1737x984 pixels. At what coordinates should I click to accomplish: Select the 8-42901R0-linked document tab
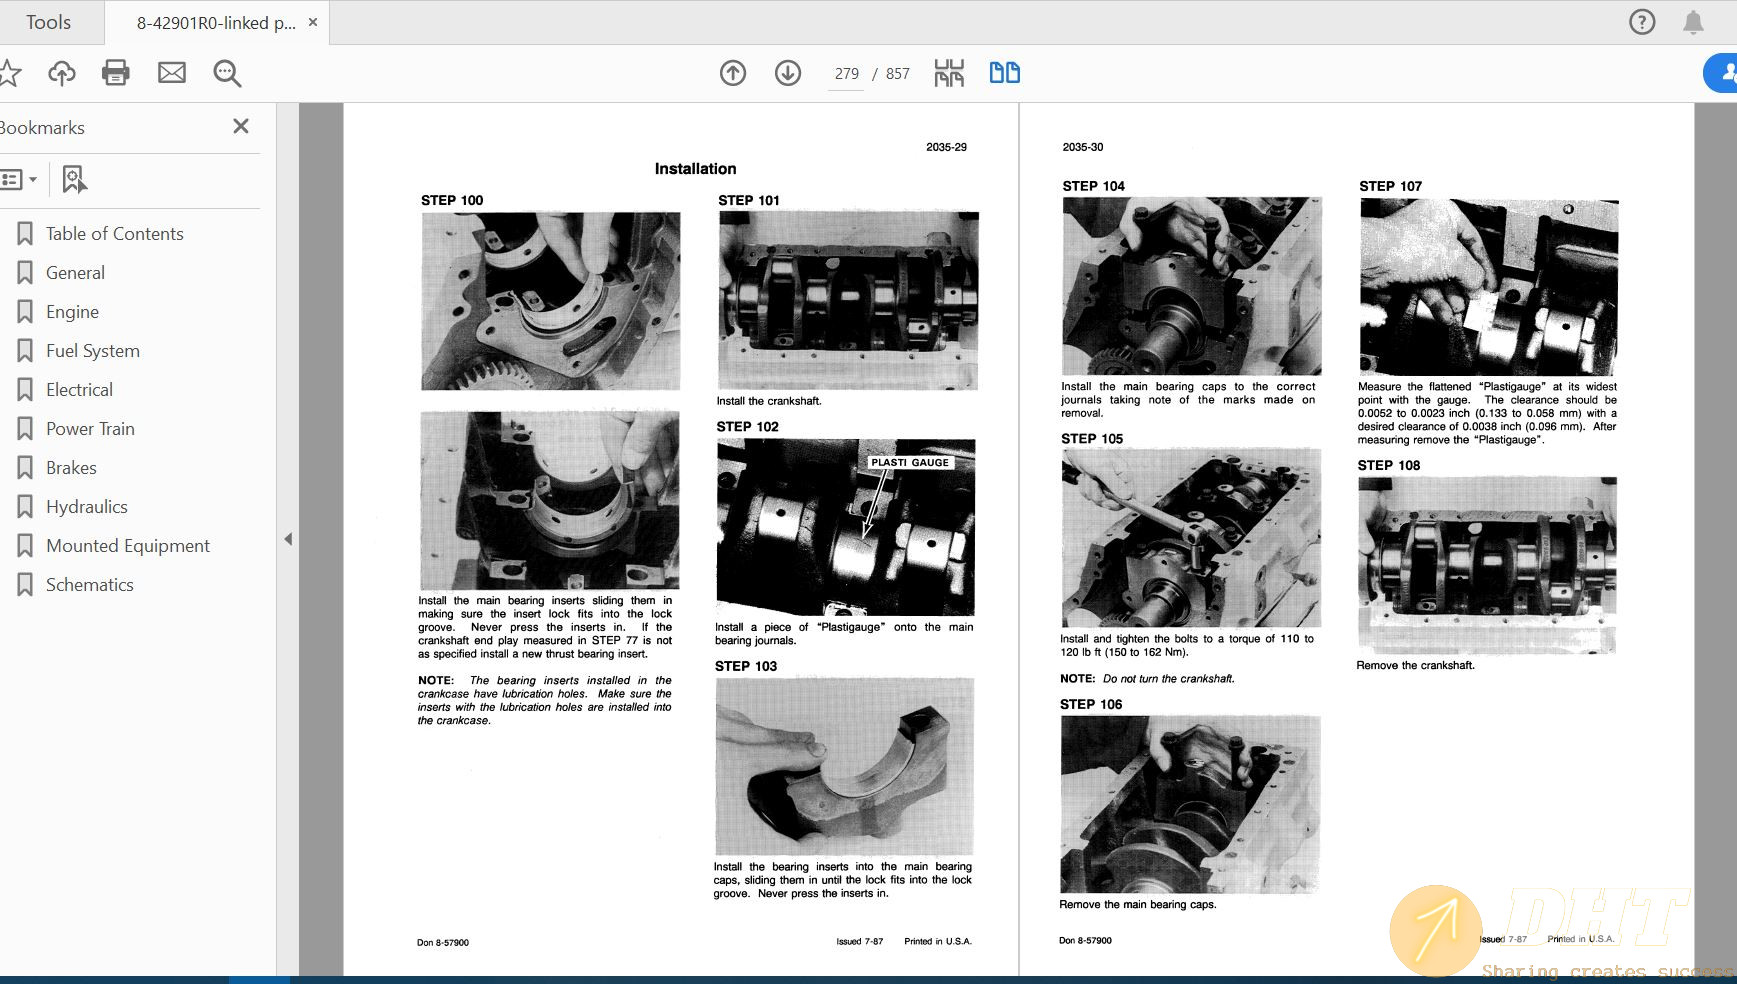[215, 22]
